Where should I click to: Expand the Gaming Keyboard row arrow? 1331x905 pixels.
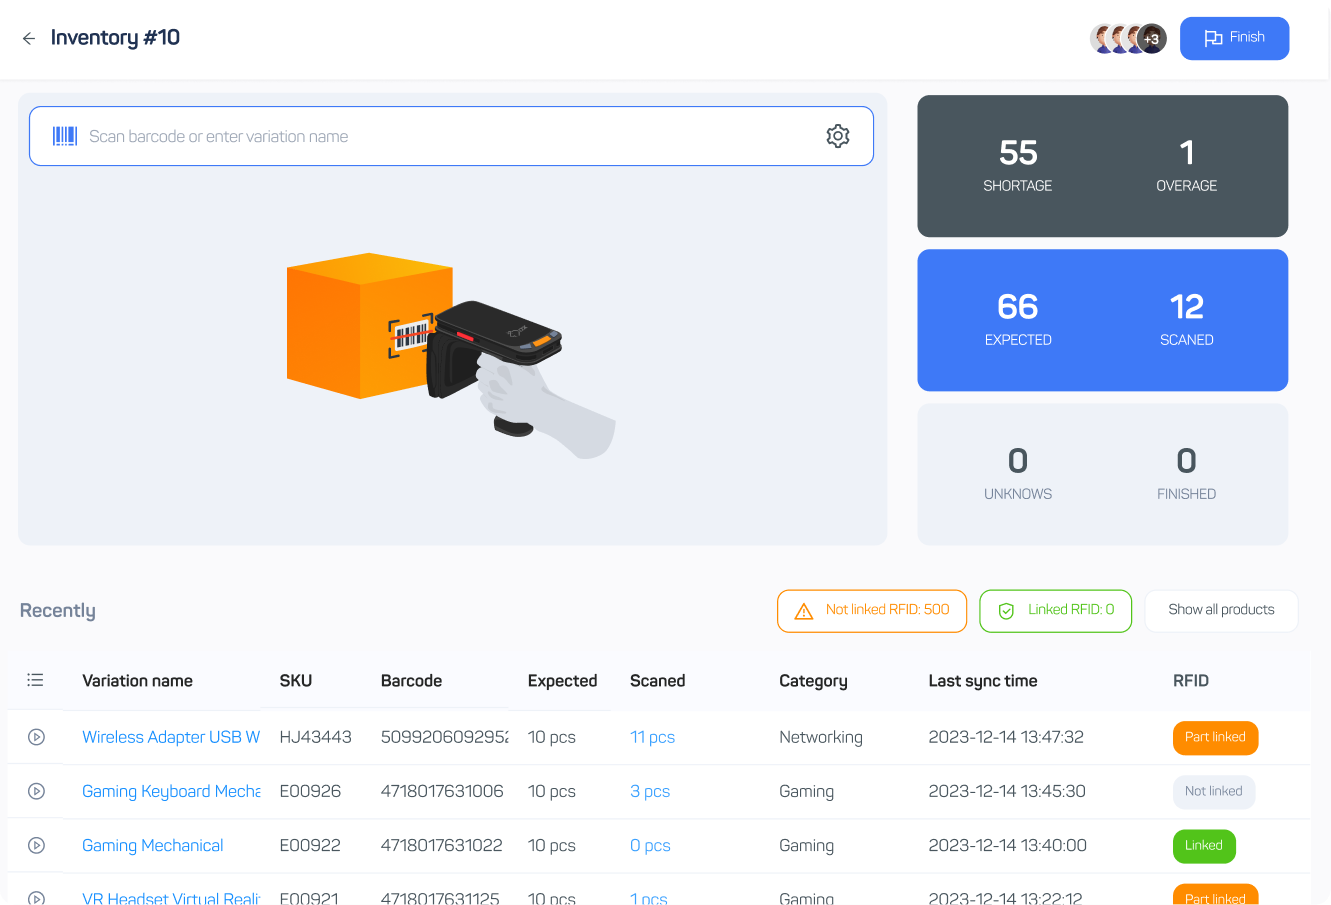[x=36, y=791]
